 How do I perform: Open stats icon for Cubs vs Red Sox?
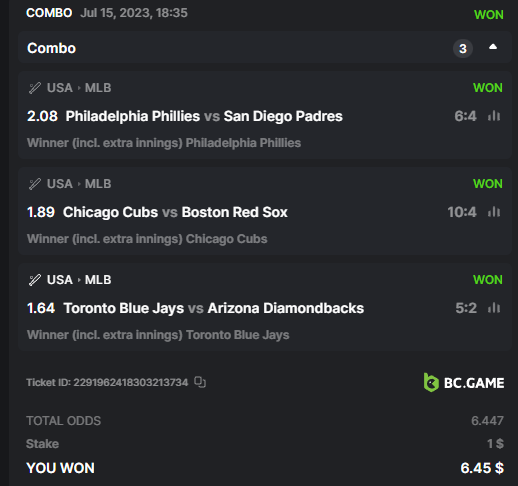click(x=494, y=212)
